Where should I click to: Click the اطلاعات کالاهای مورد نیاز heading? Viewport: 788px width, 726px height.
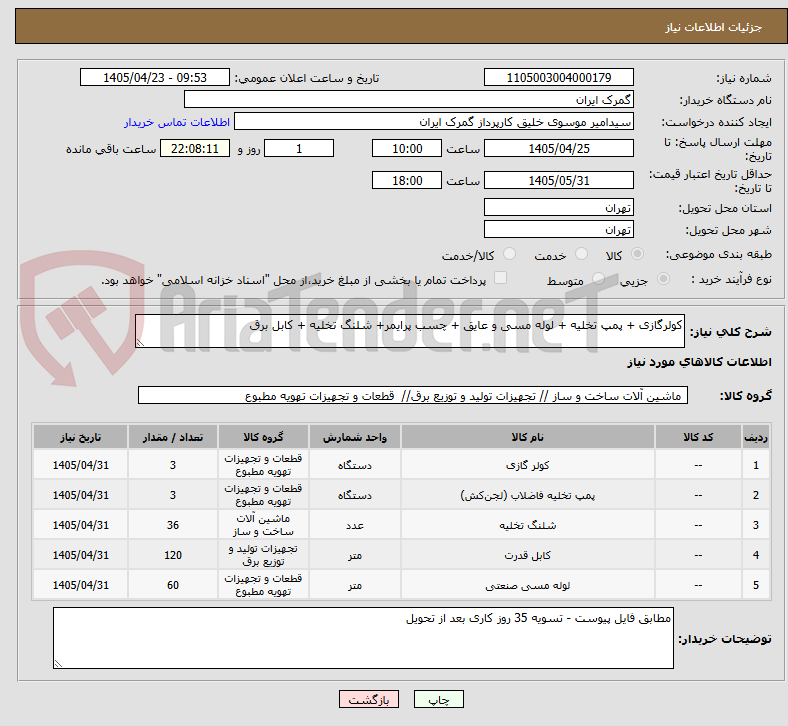click(699, 362)
